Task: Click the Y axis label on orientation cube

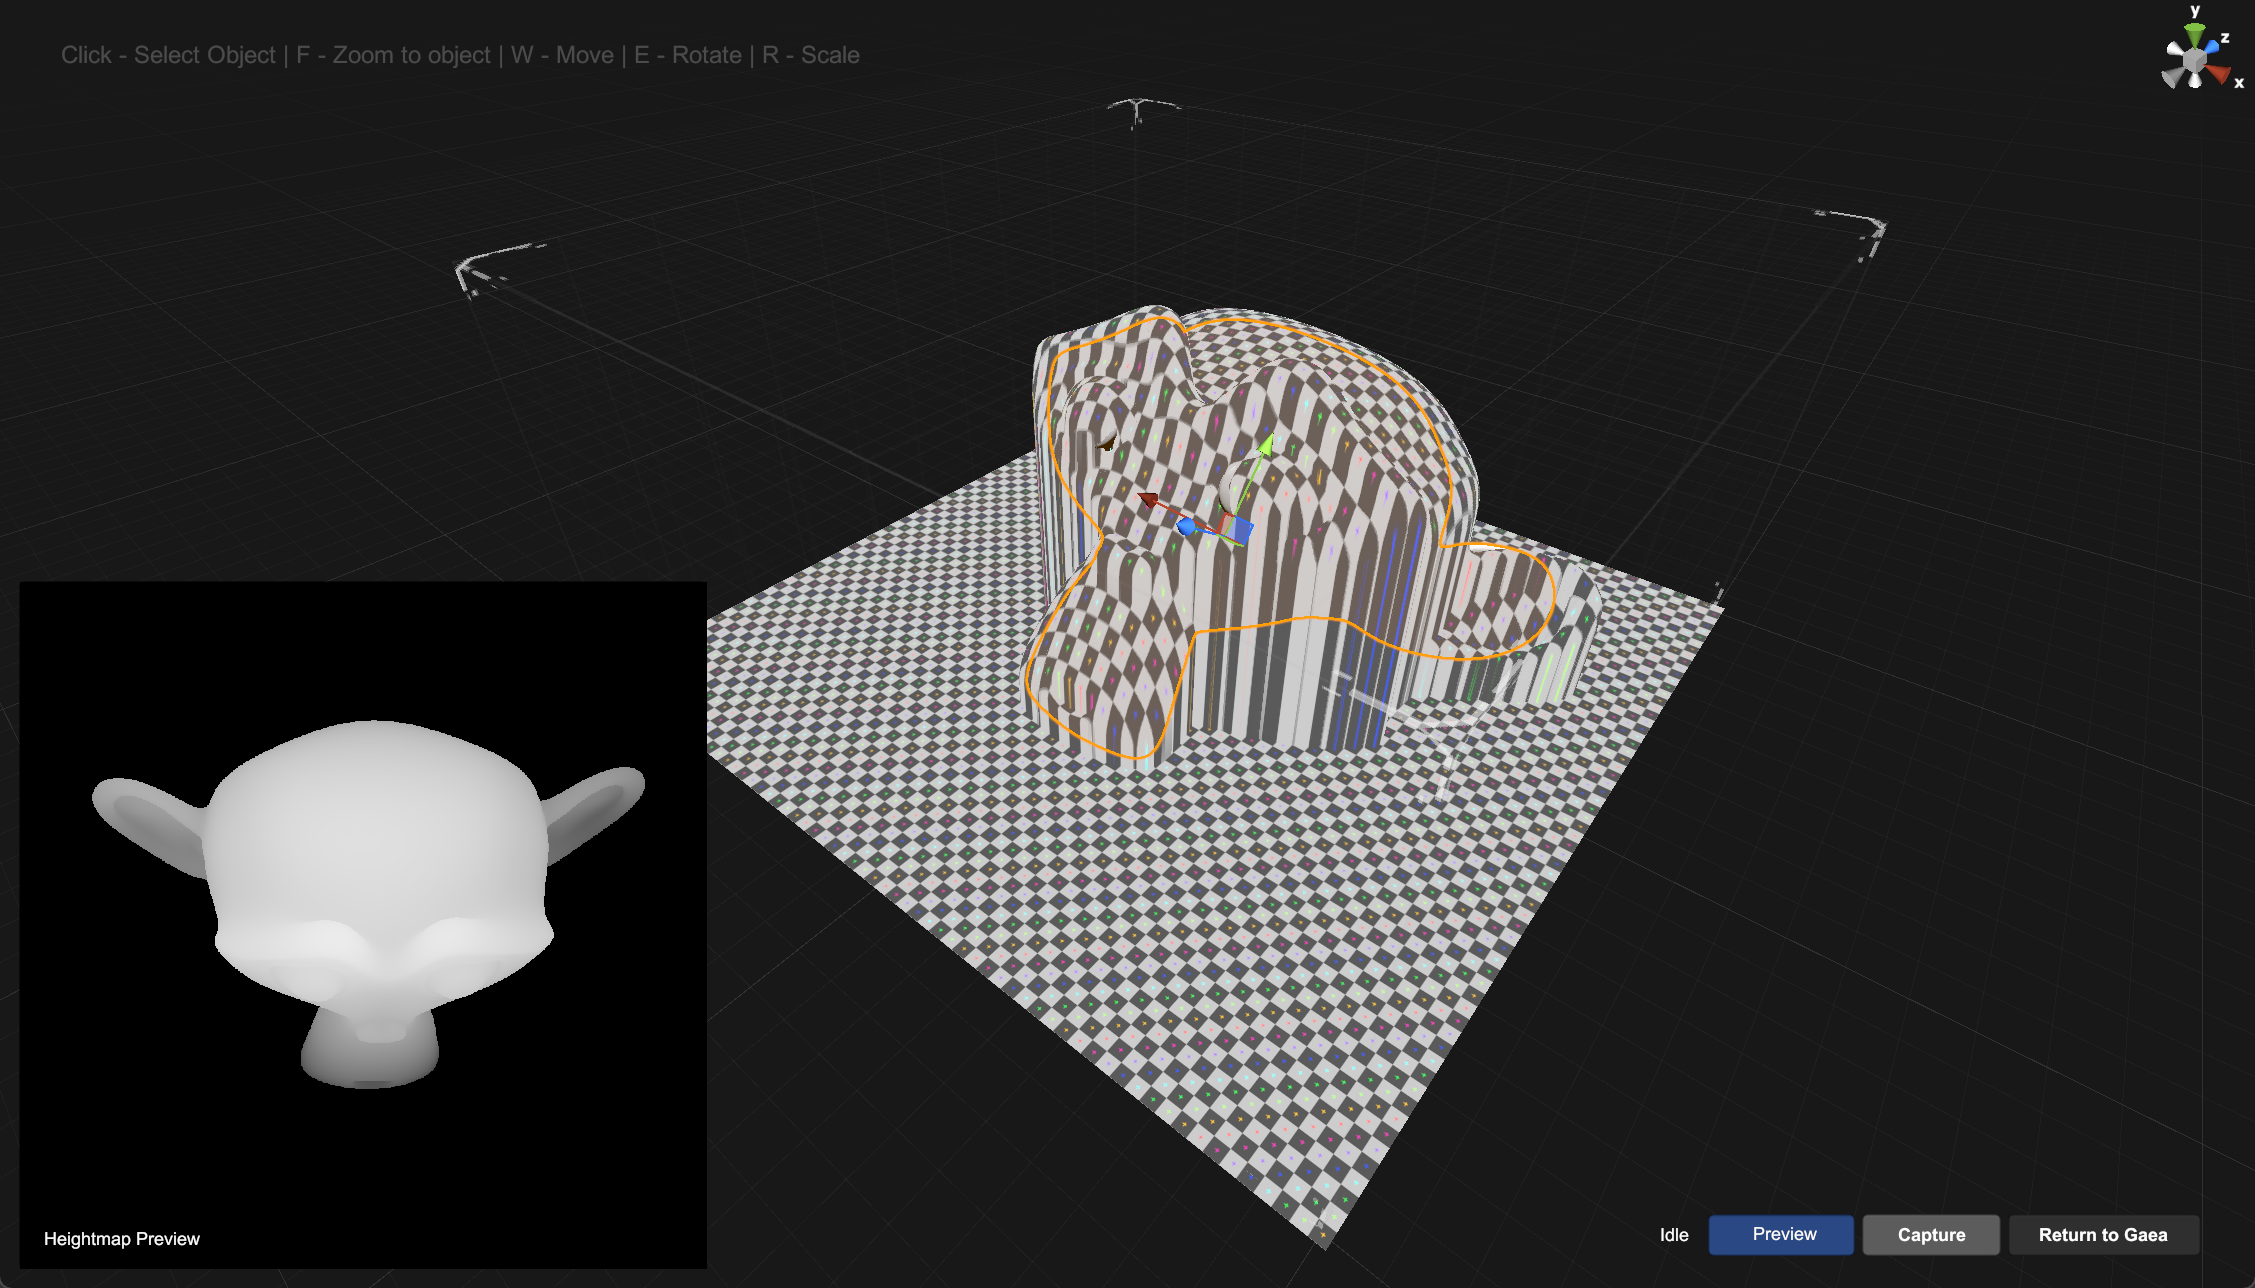Action: tap(2196, 15)
